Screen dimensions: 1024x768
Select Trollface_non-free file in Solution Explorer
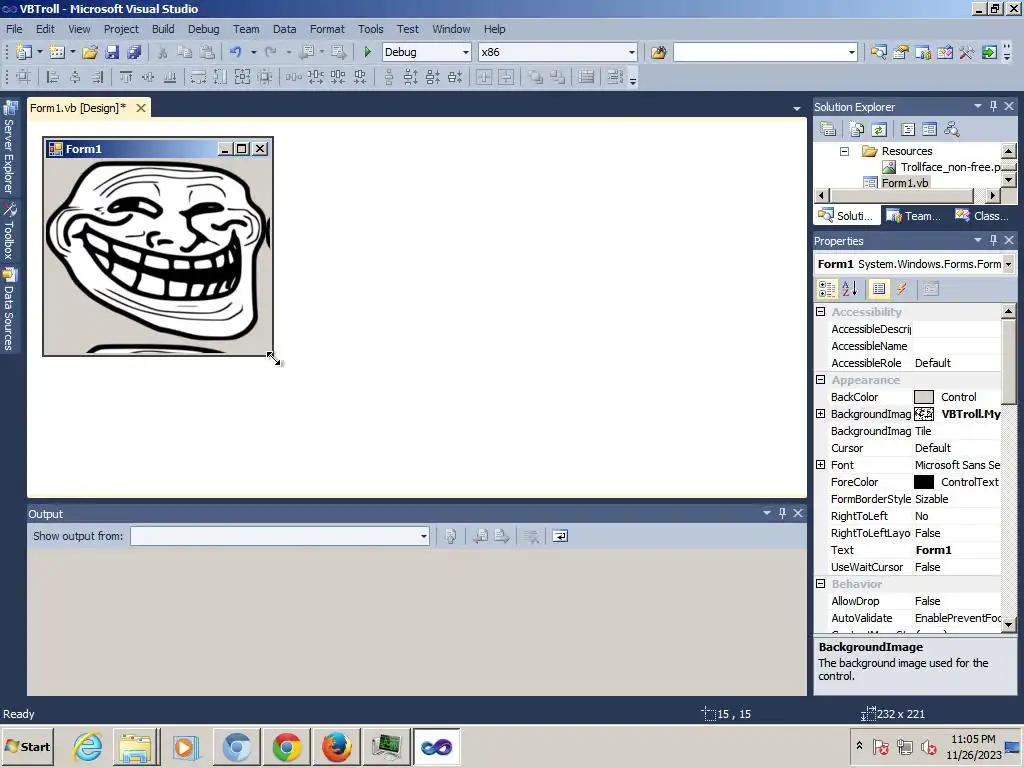pos(950,167)
